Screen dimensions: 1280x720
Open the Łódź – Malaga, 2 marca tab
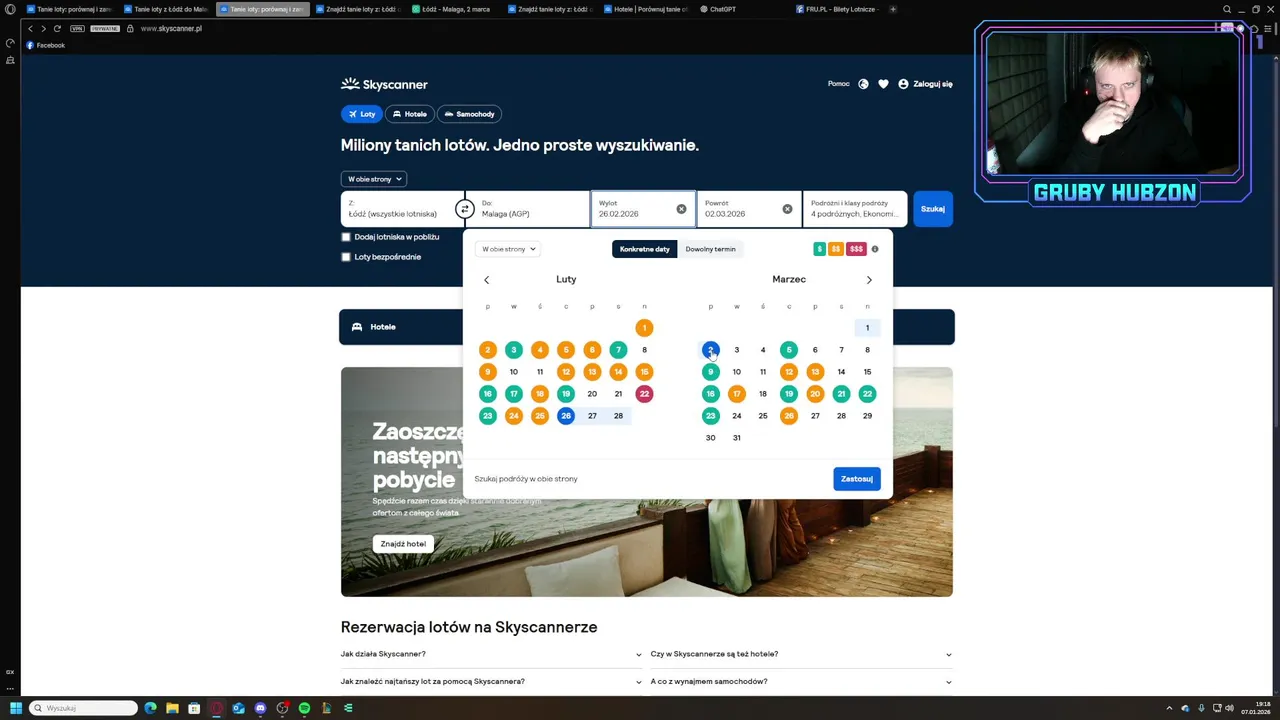(453, 9)
